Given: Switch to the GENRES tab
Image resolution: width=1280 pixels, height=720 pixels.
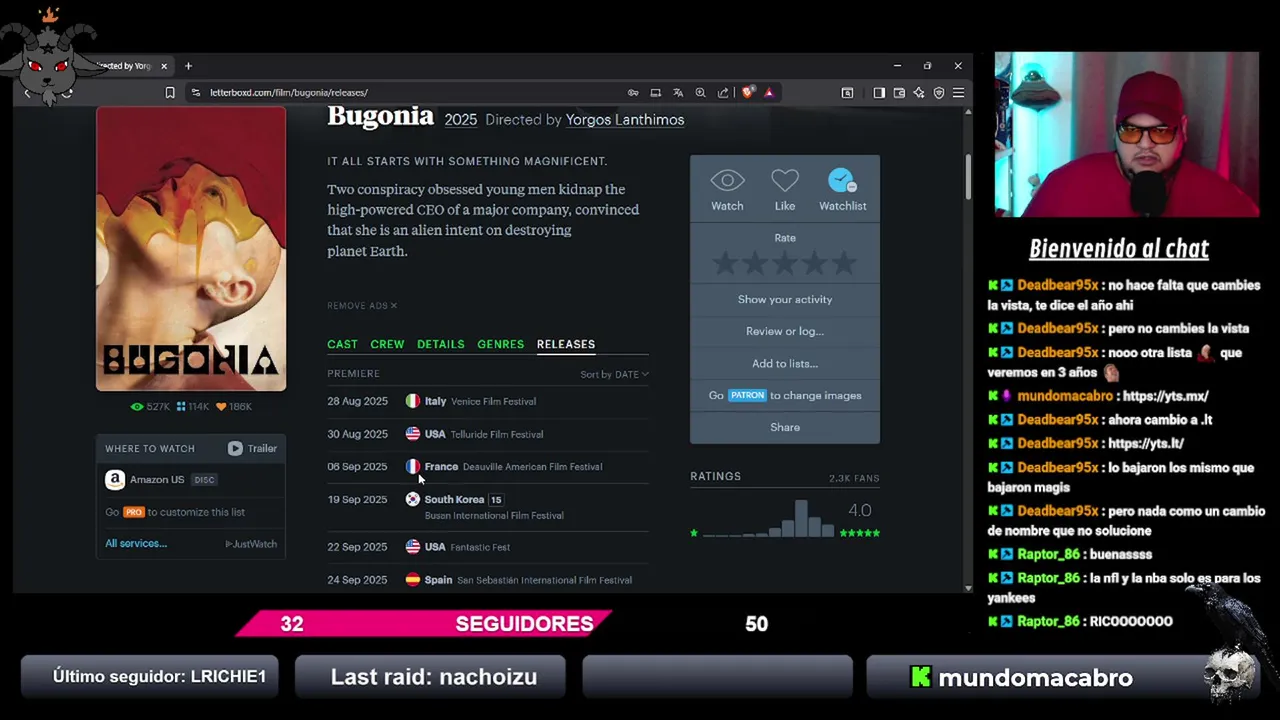Looking at the screenshot, I should (x=500, y=344).
